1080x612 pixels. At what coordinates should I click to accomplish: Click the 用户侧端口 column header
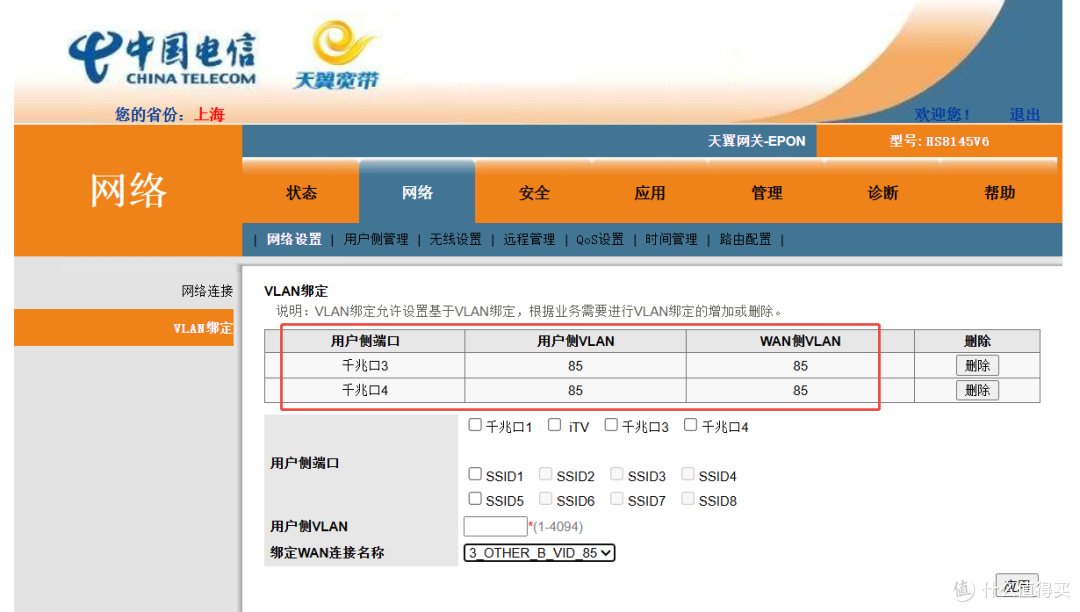[x=365, y=341]
